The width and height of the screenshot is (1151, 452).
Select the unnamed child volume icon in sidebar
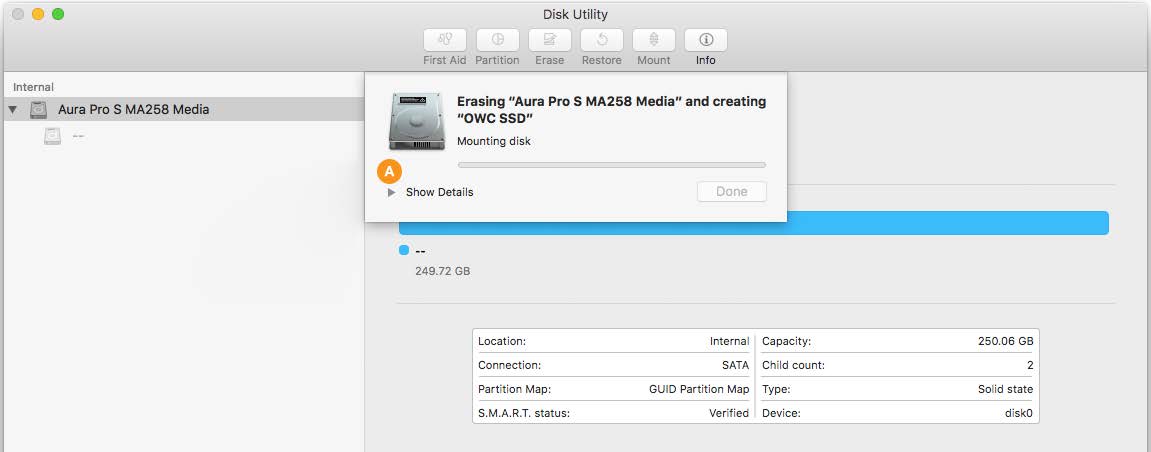pyautogui.click(x=52, y=136)
